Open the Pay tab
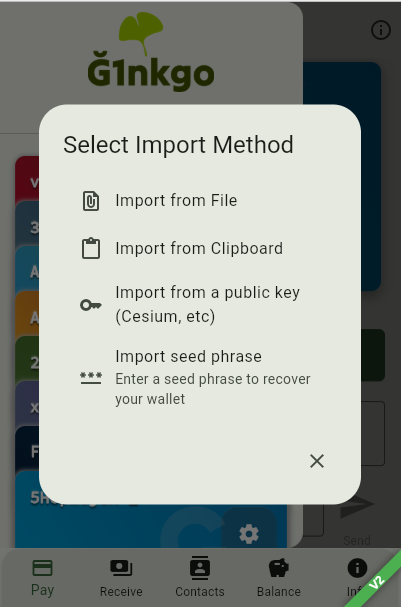 click(42, 578)
